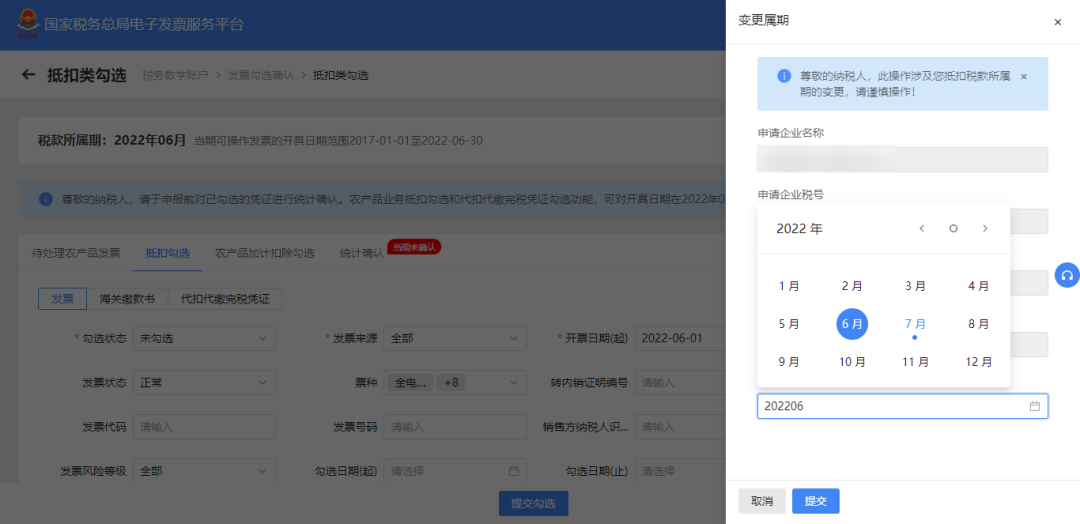1080x524 pixels.
Task: Click the 2022 年 year label
Action: 799,229
